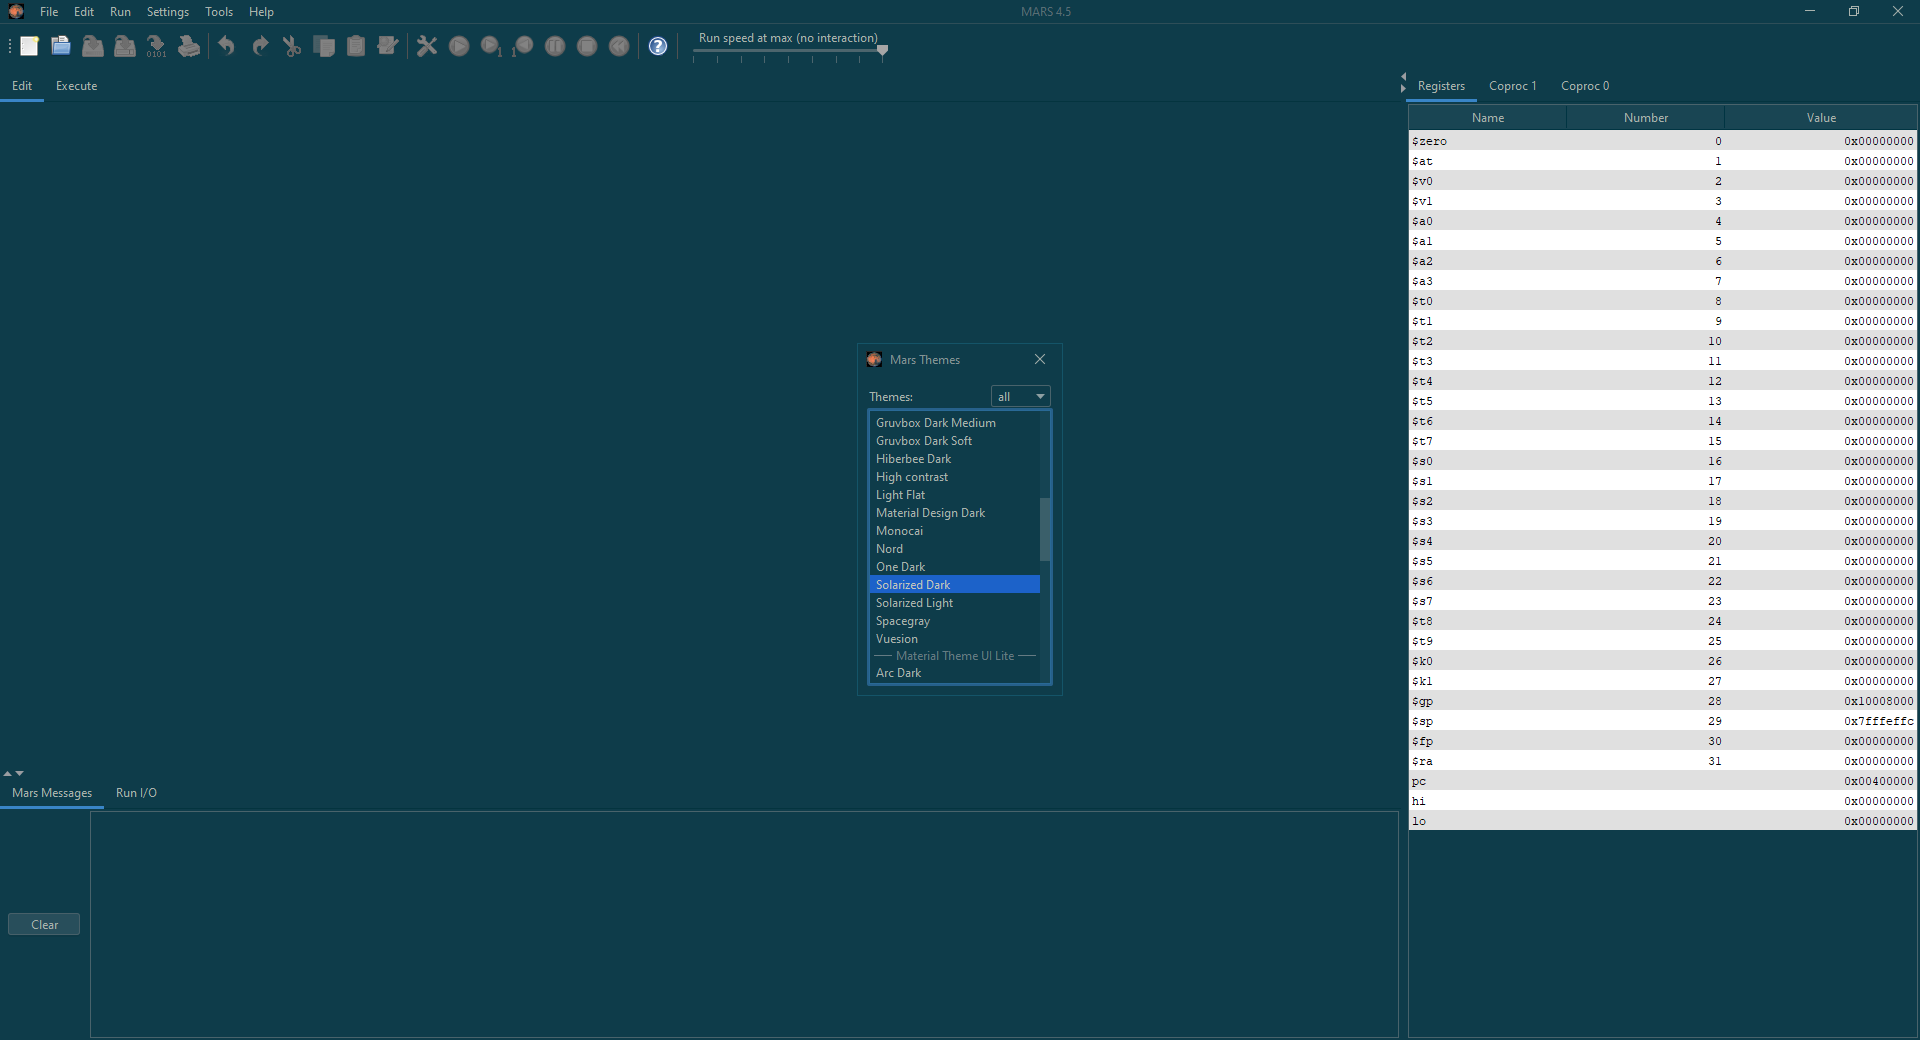This screenshot has height=1040, width=1920.
Task: Click the Print toolbar icon
Action: tap(189, 46)
